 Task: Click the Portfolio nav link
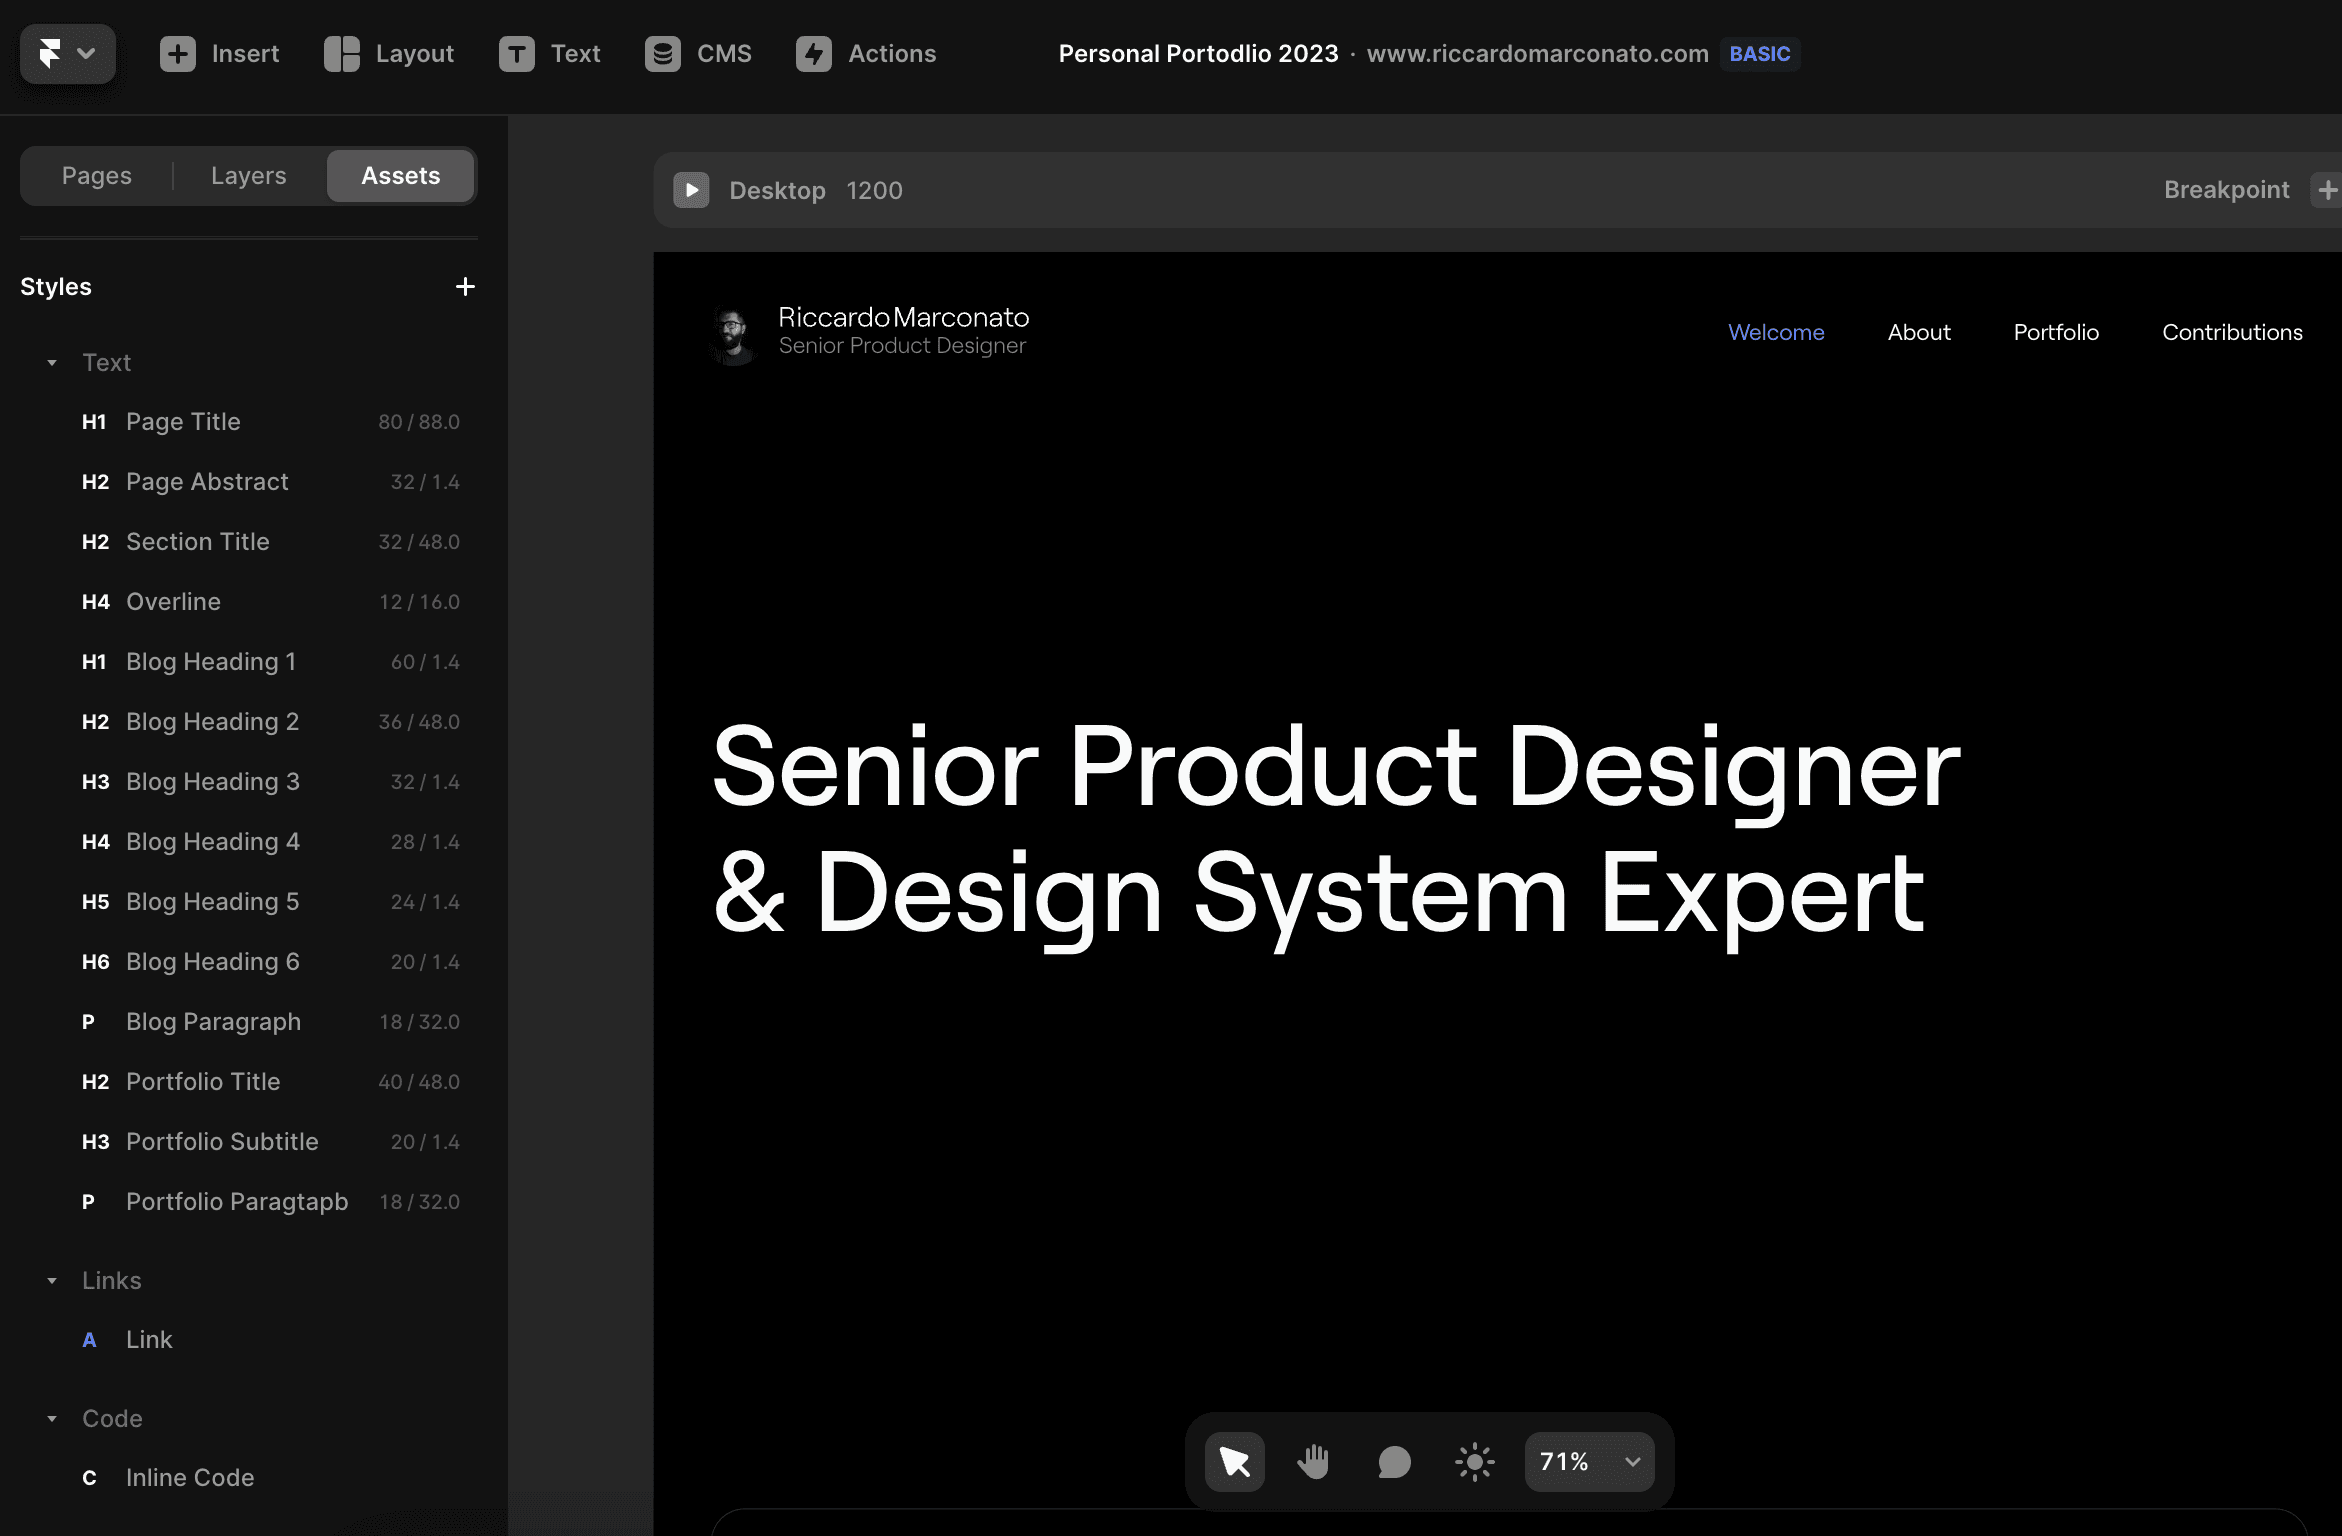(2056, 332)
